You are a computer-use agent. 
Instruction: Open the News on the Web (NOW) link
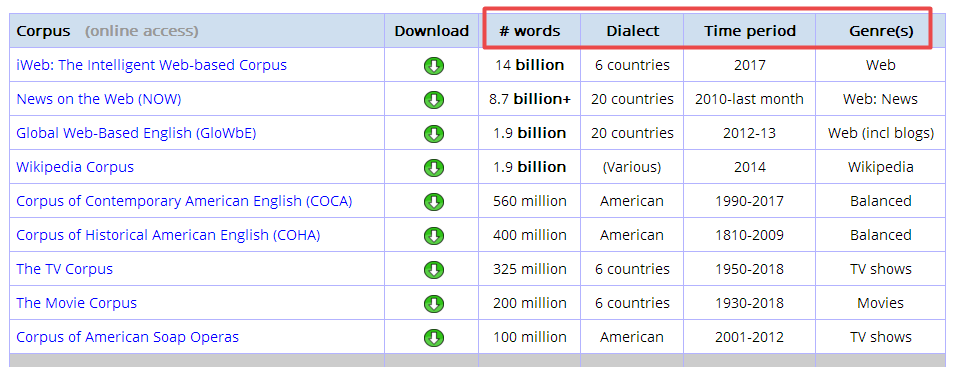coord(99,99)
